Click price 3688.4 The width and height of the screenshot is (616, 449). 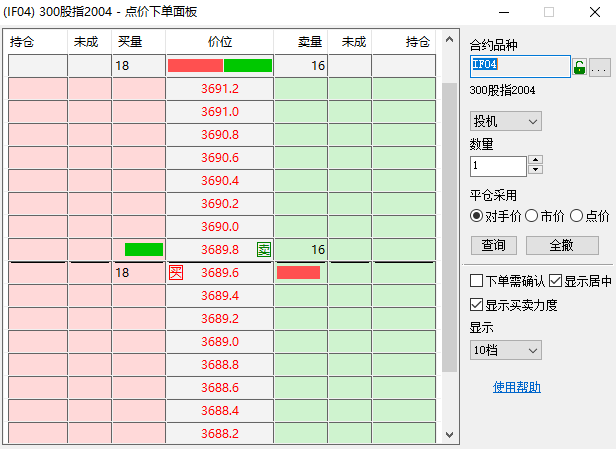click(x=220, y=410)
